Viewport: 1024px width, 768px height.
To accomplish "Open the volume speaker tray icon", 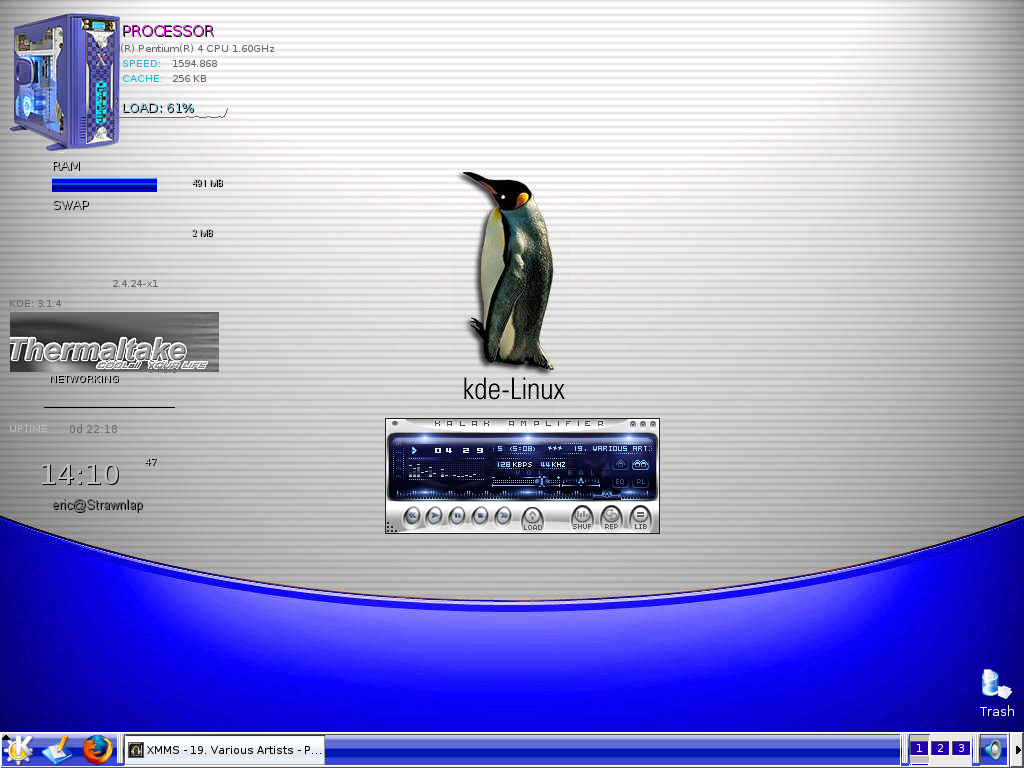I will 993,749.
